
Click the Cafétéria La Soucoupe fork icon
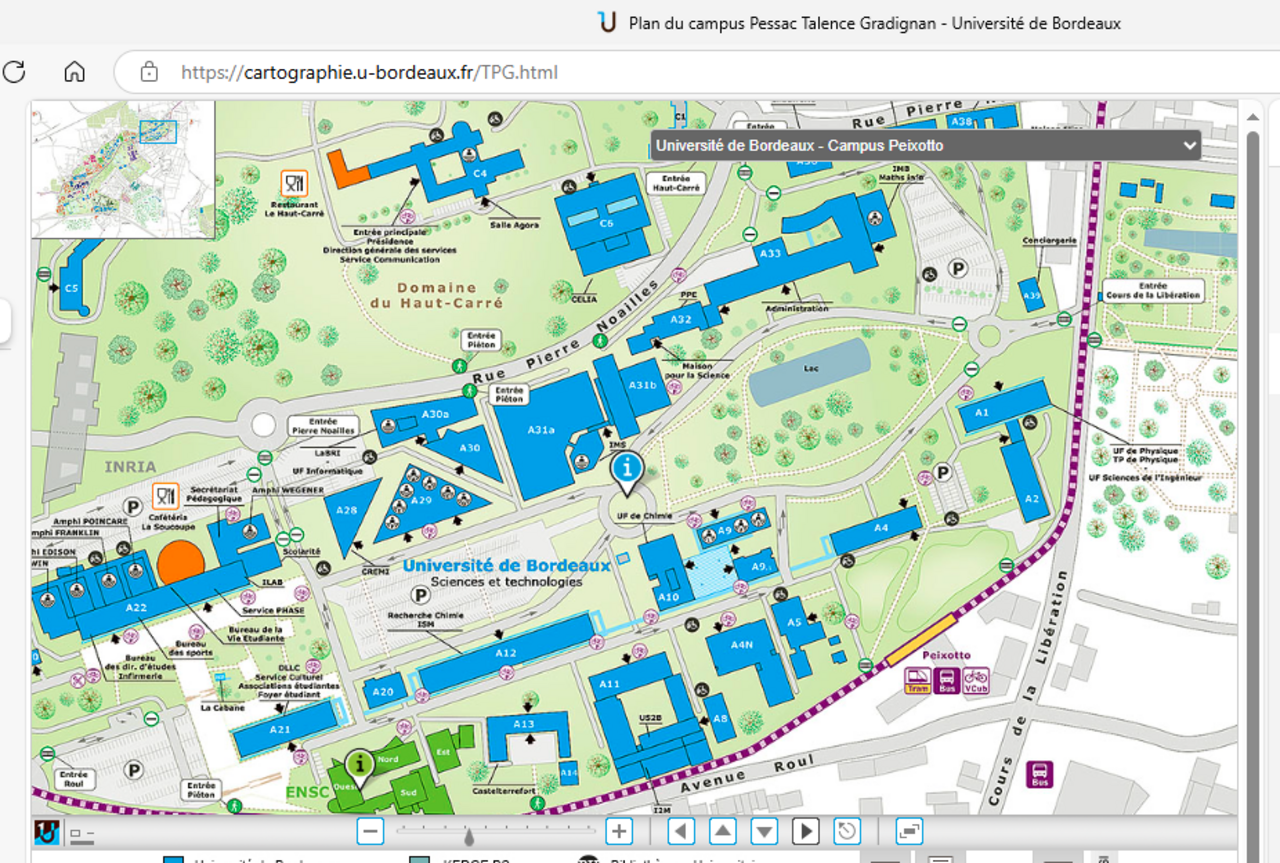(165, 496)
